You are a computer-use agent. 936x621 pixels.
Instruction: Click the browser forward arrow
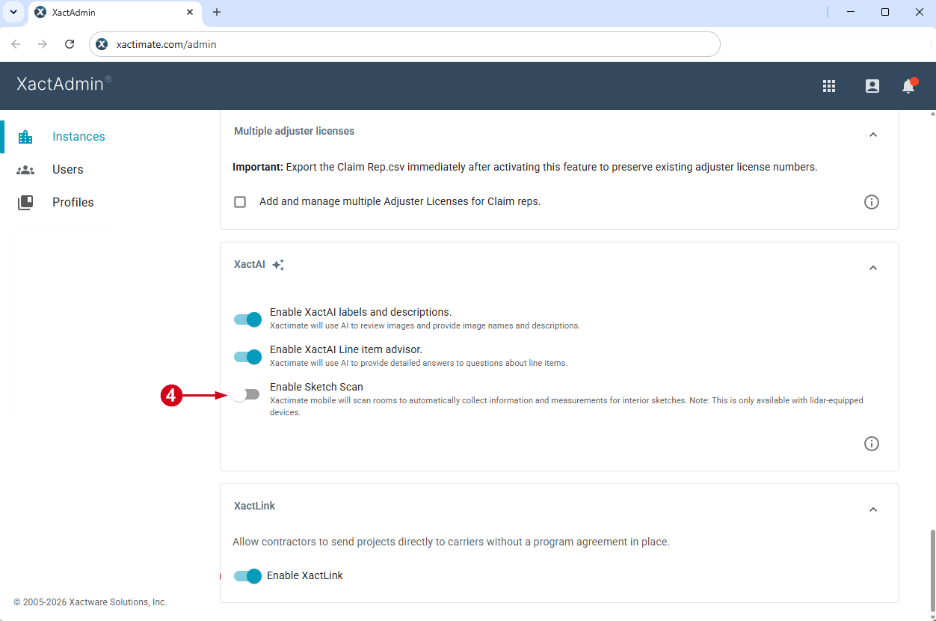click(x=42, y=44)
